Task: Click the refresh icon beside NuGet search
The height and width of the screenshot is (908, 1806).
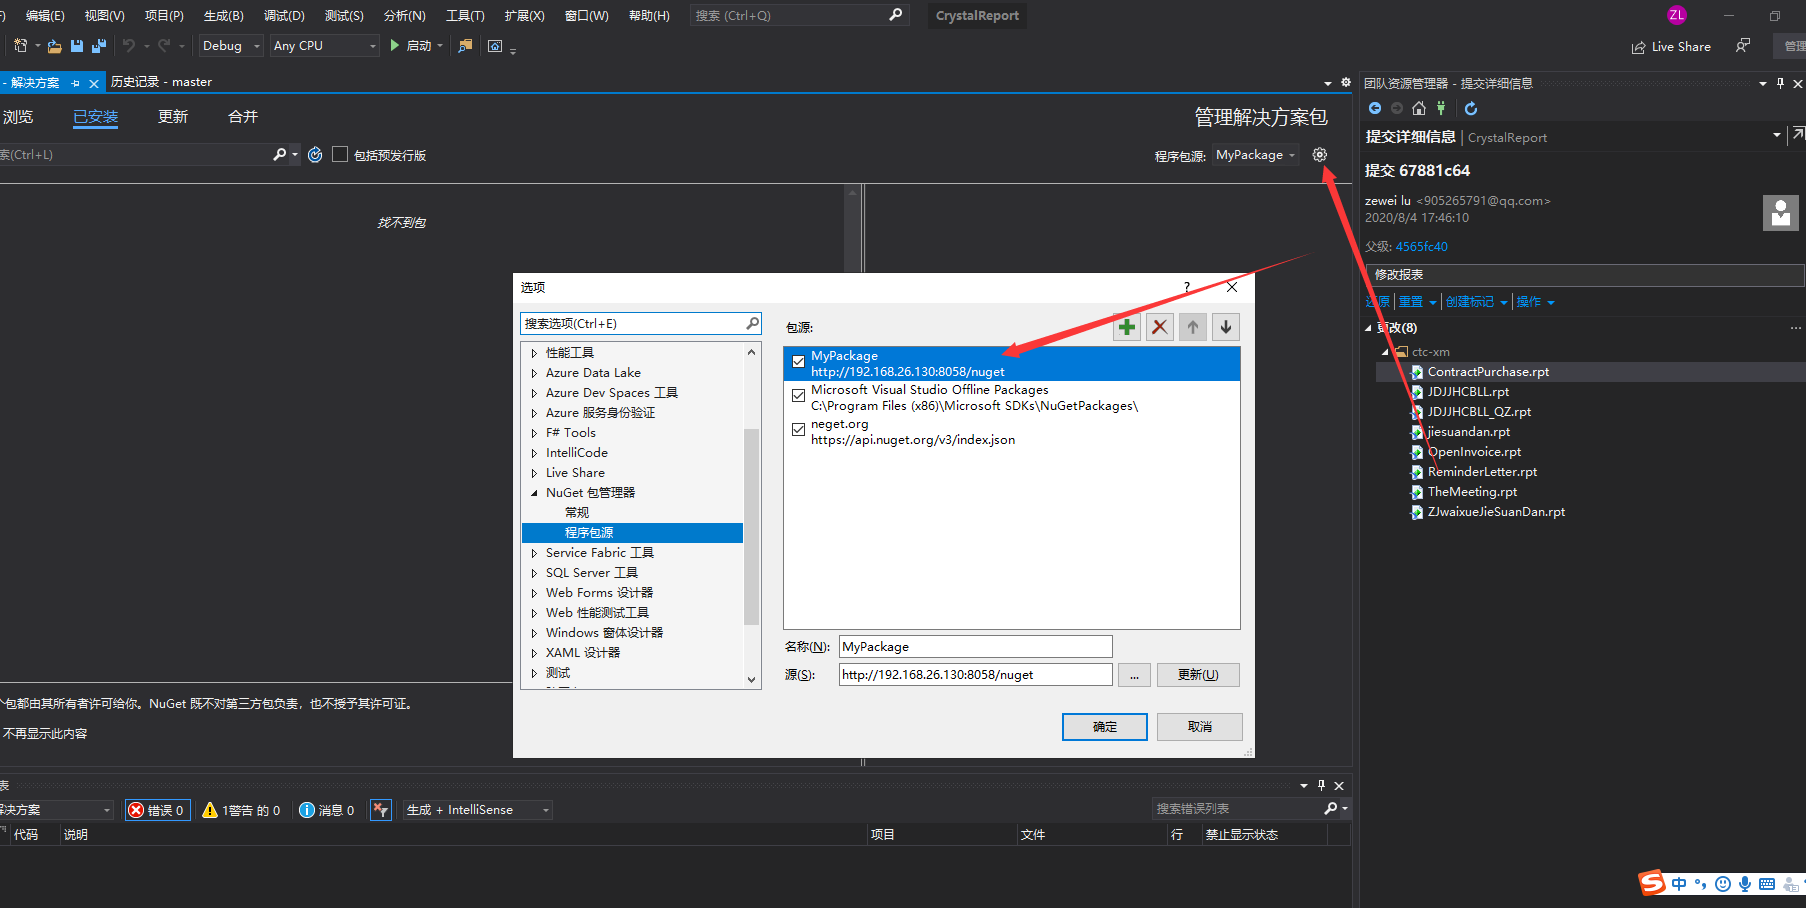Action: click(315, 155)
